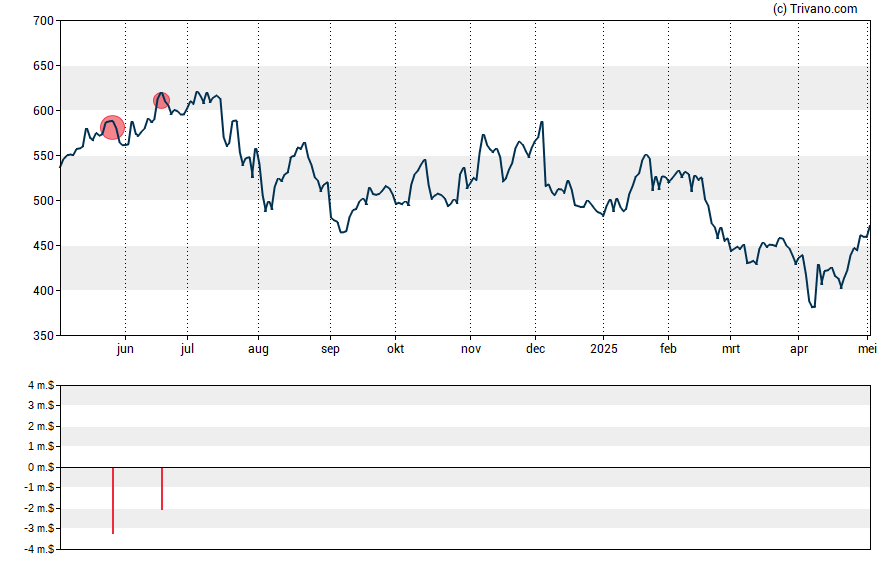
Task: Select the 650 price axis label
Action: click(43, 66)
